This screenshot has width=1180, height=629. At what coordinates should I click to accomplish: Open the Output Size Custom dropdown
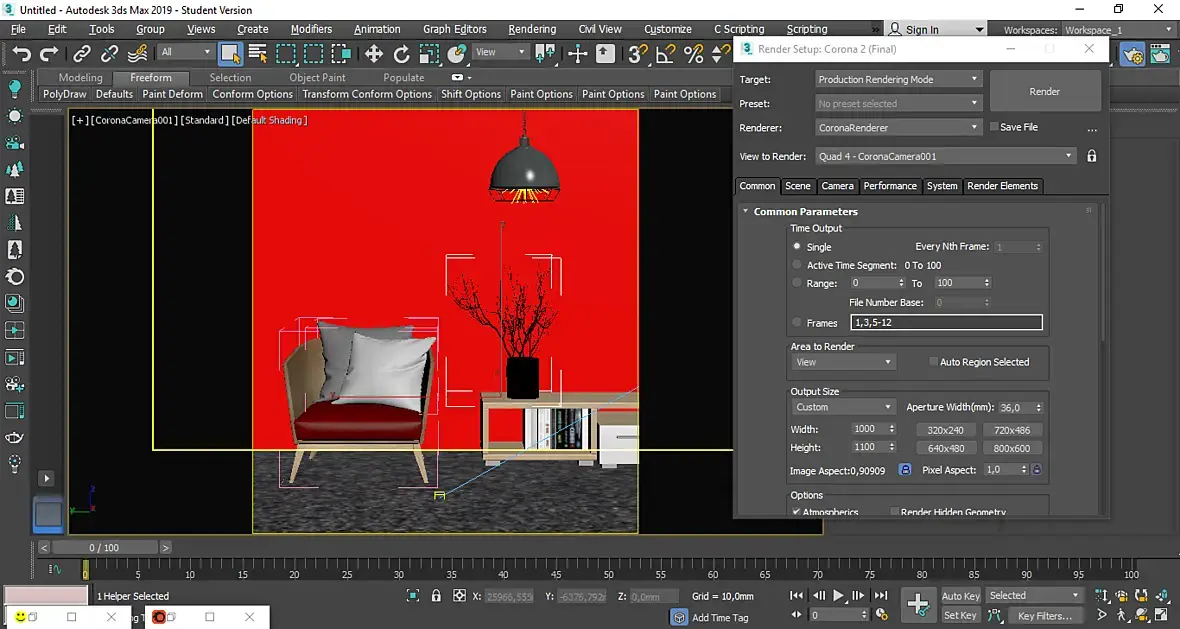click(843, 407)
